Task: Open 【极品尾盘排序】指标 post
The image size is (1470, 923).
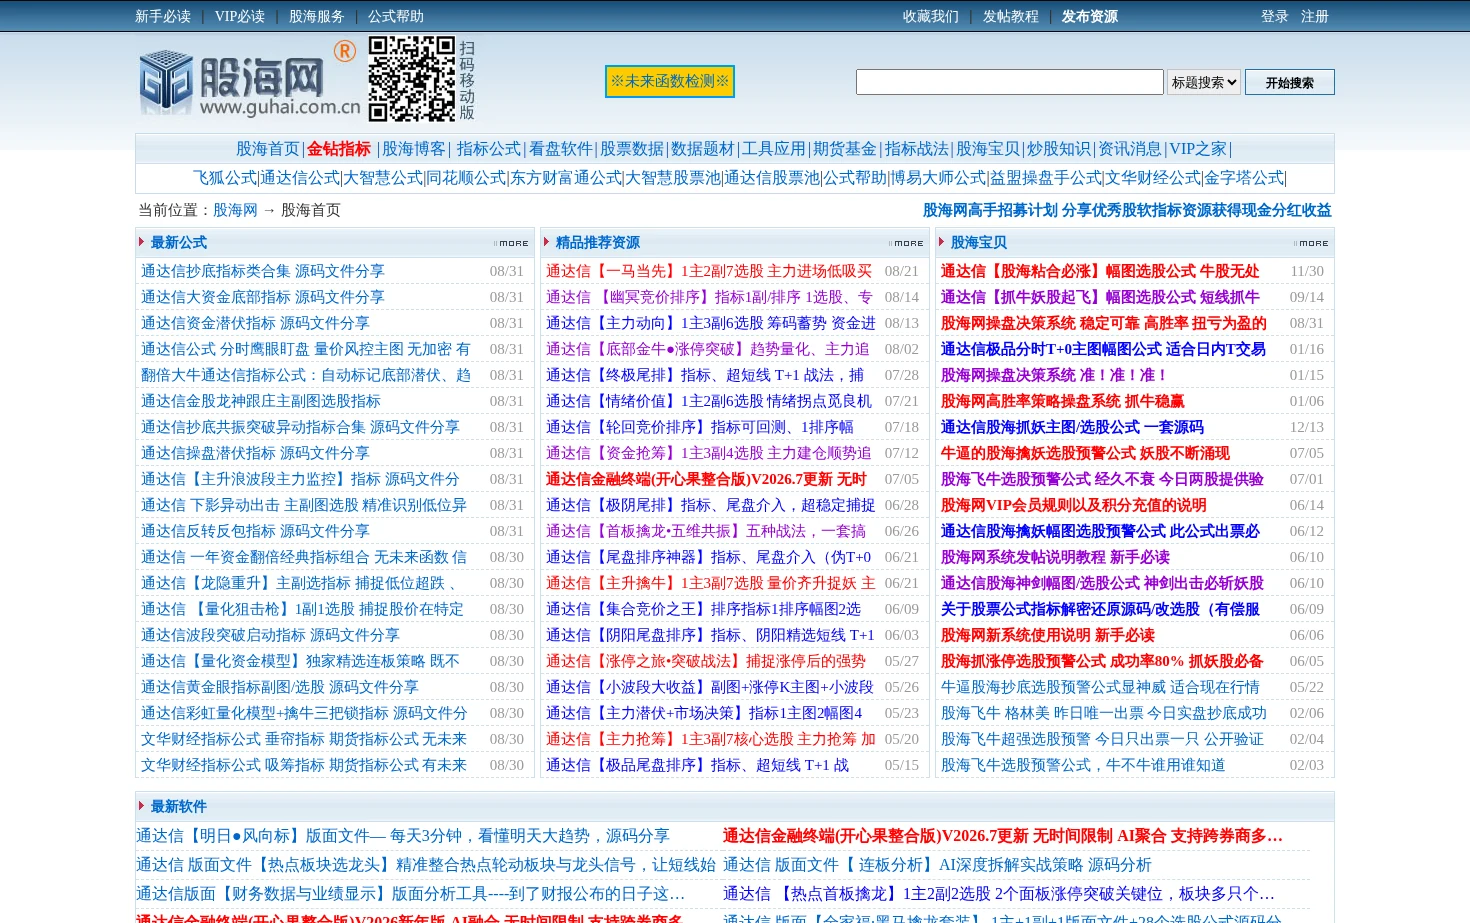Action: coord(697,765)
